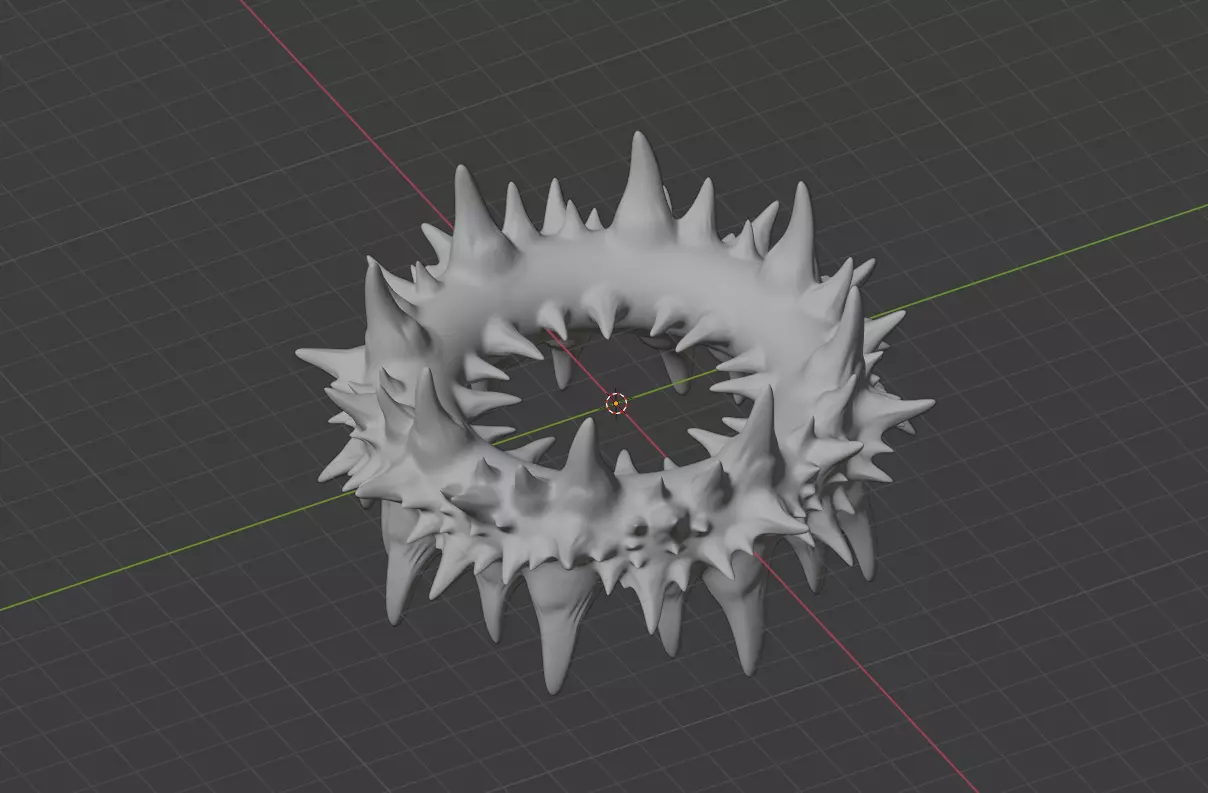Click the 3D cursor at the origin

[616, 403]
